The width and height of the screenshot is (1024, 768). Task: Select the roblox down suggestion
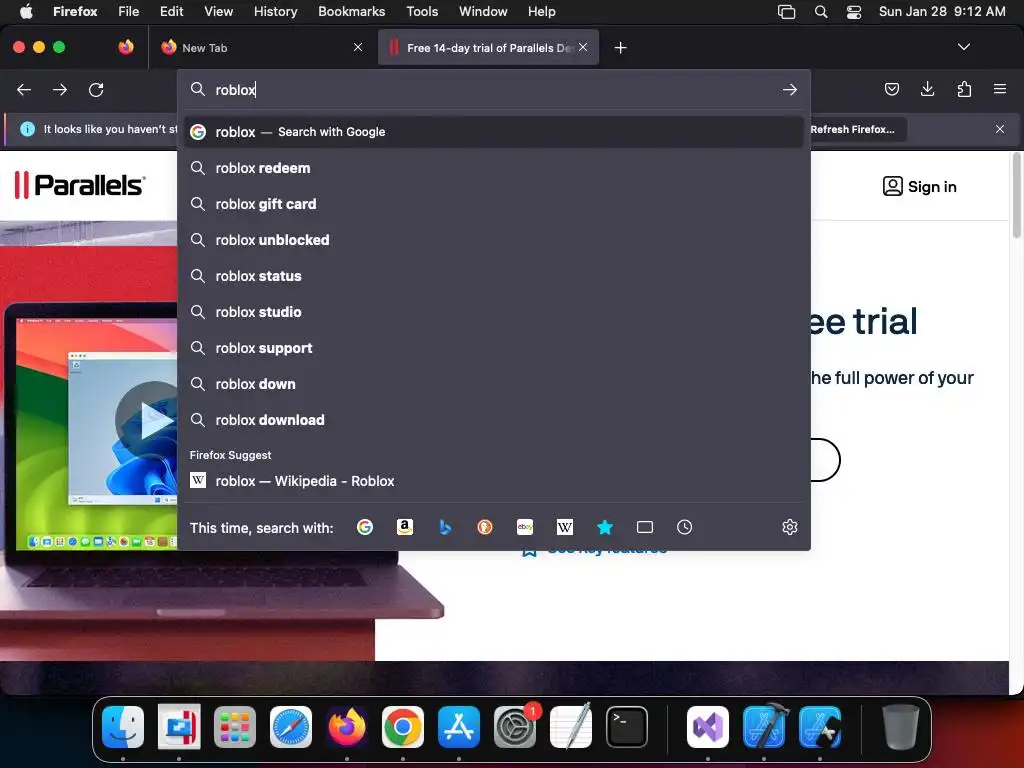coord(494,384)
